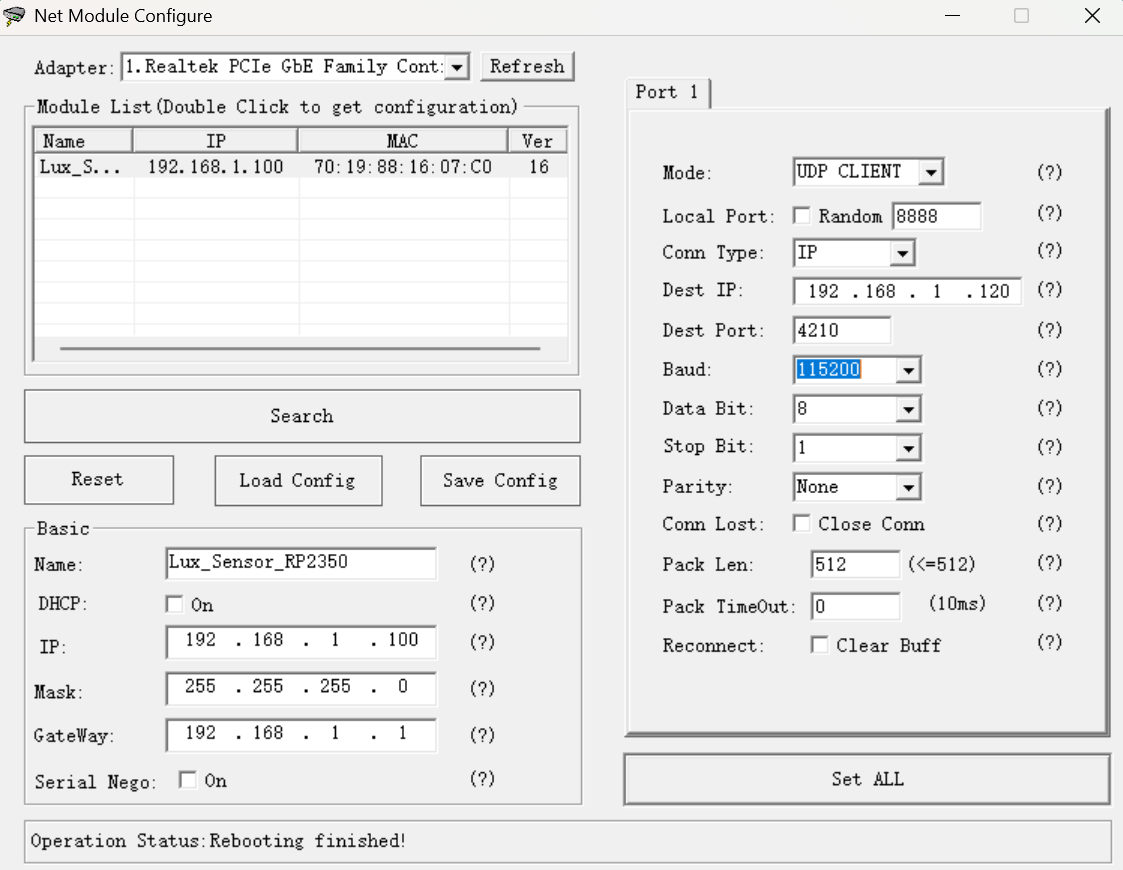Screen dimensions: 1123x870
Task: Click the Set ALL button
Action: tap(867, 779)
